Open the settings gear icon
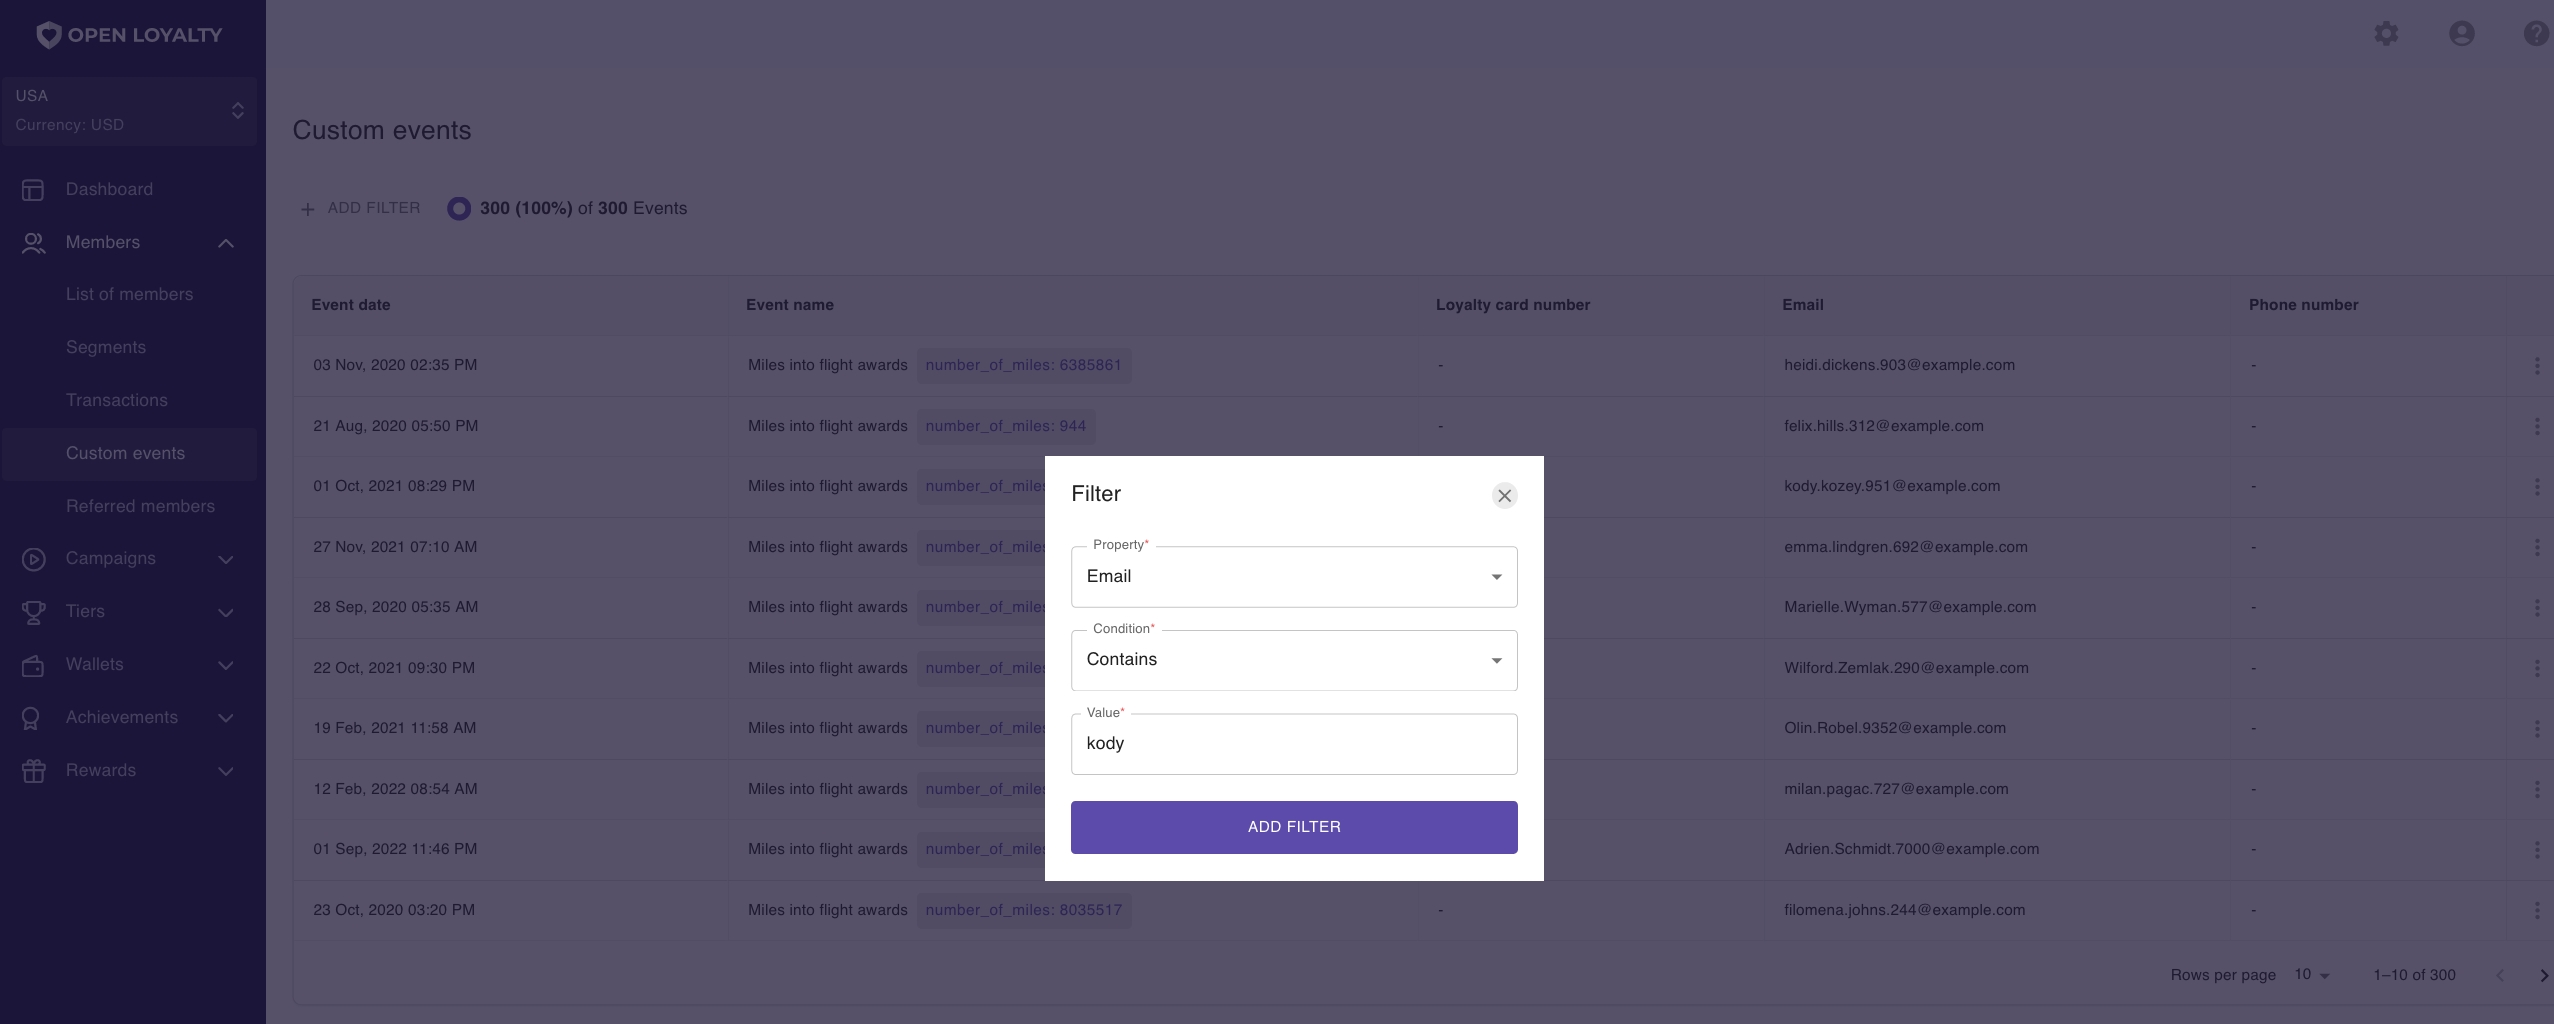 click(2386, 34)
